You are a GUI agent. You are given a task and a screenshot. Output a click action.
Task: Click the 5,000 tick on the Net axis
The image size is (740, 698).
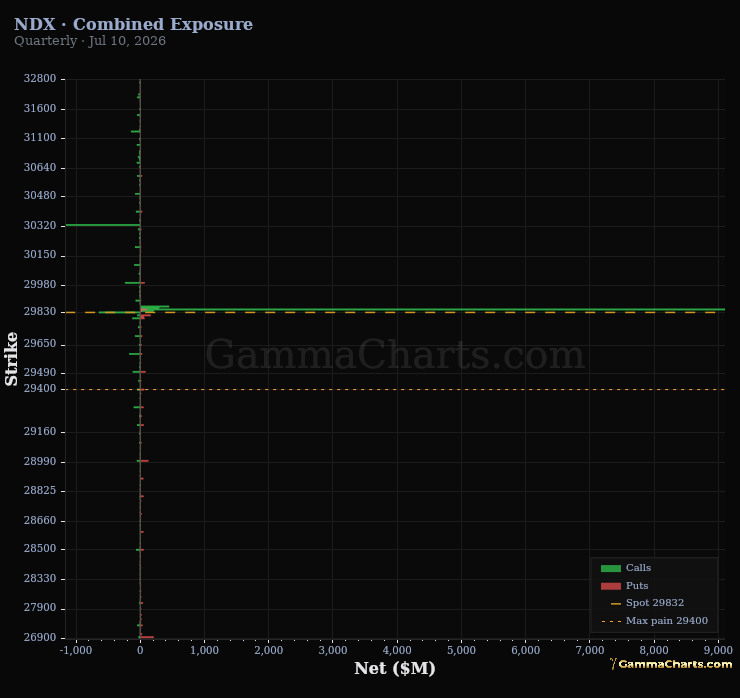pos(461,650)
